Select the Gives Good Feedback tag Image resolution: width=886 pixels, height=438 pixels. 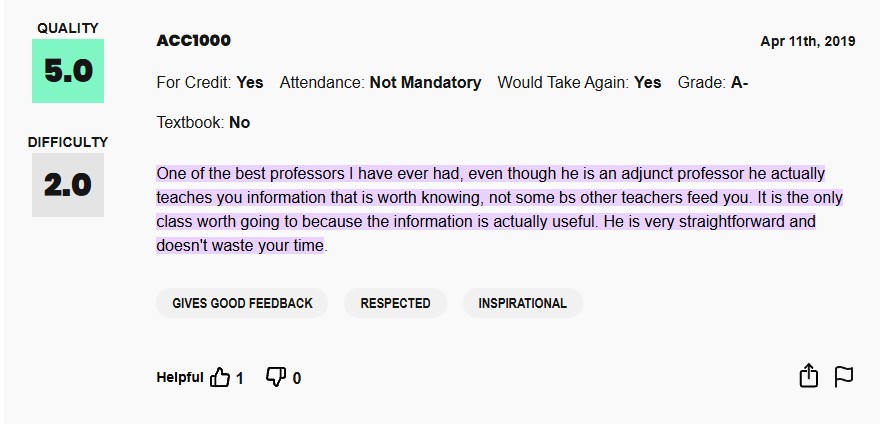242,303
